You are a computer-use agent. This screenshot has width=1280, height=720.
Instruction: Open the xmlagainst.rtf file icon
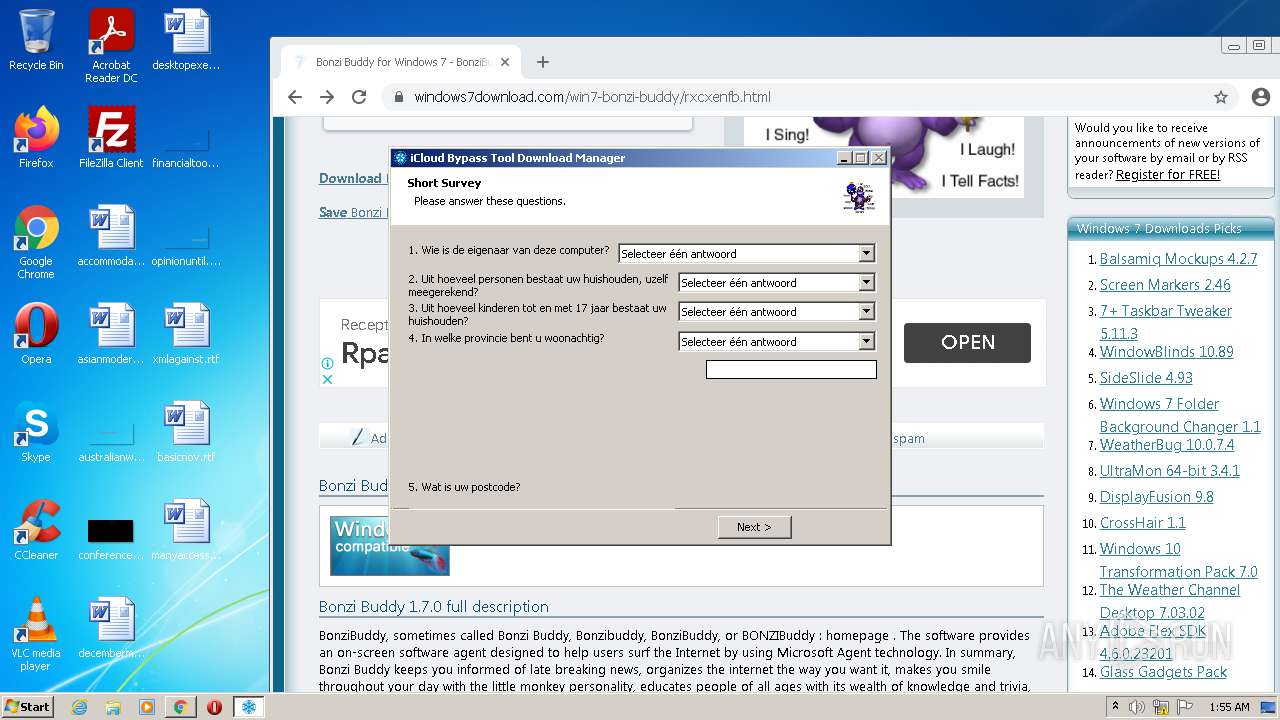point(186,334)
